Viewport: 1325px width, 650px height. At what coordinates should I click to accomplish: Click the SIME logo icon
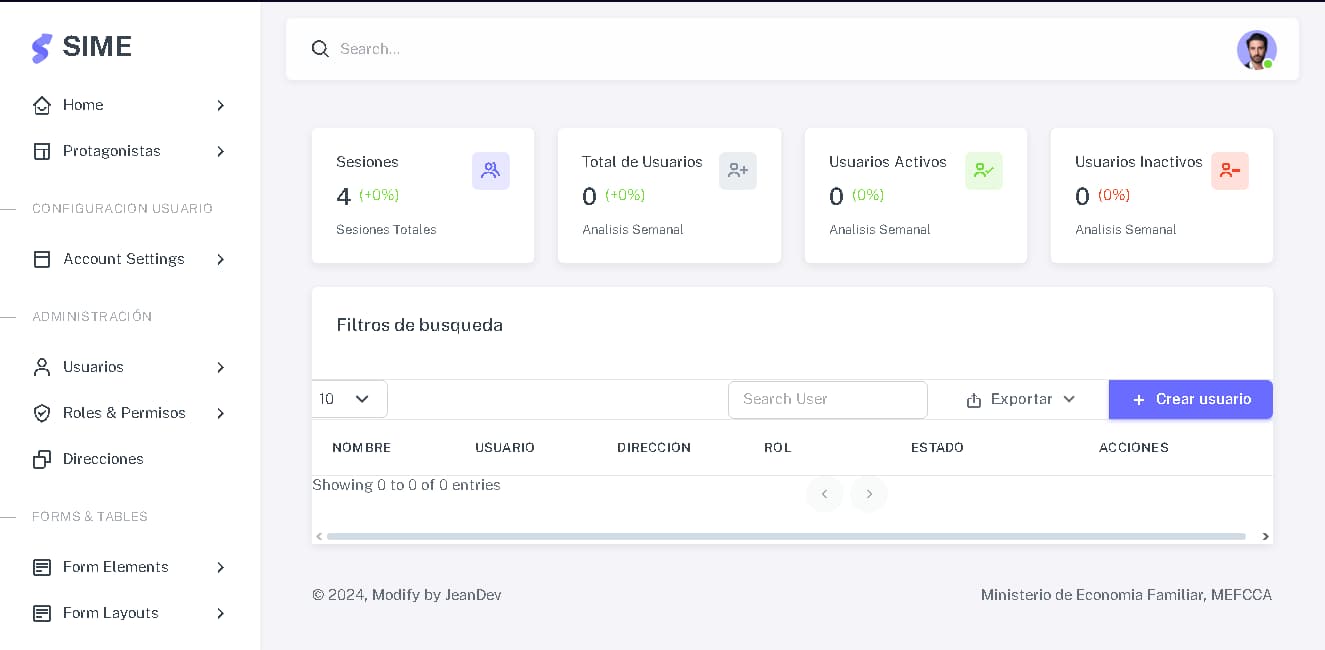click(x=41, y=48)
